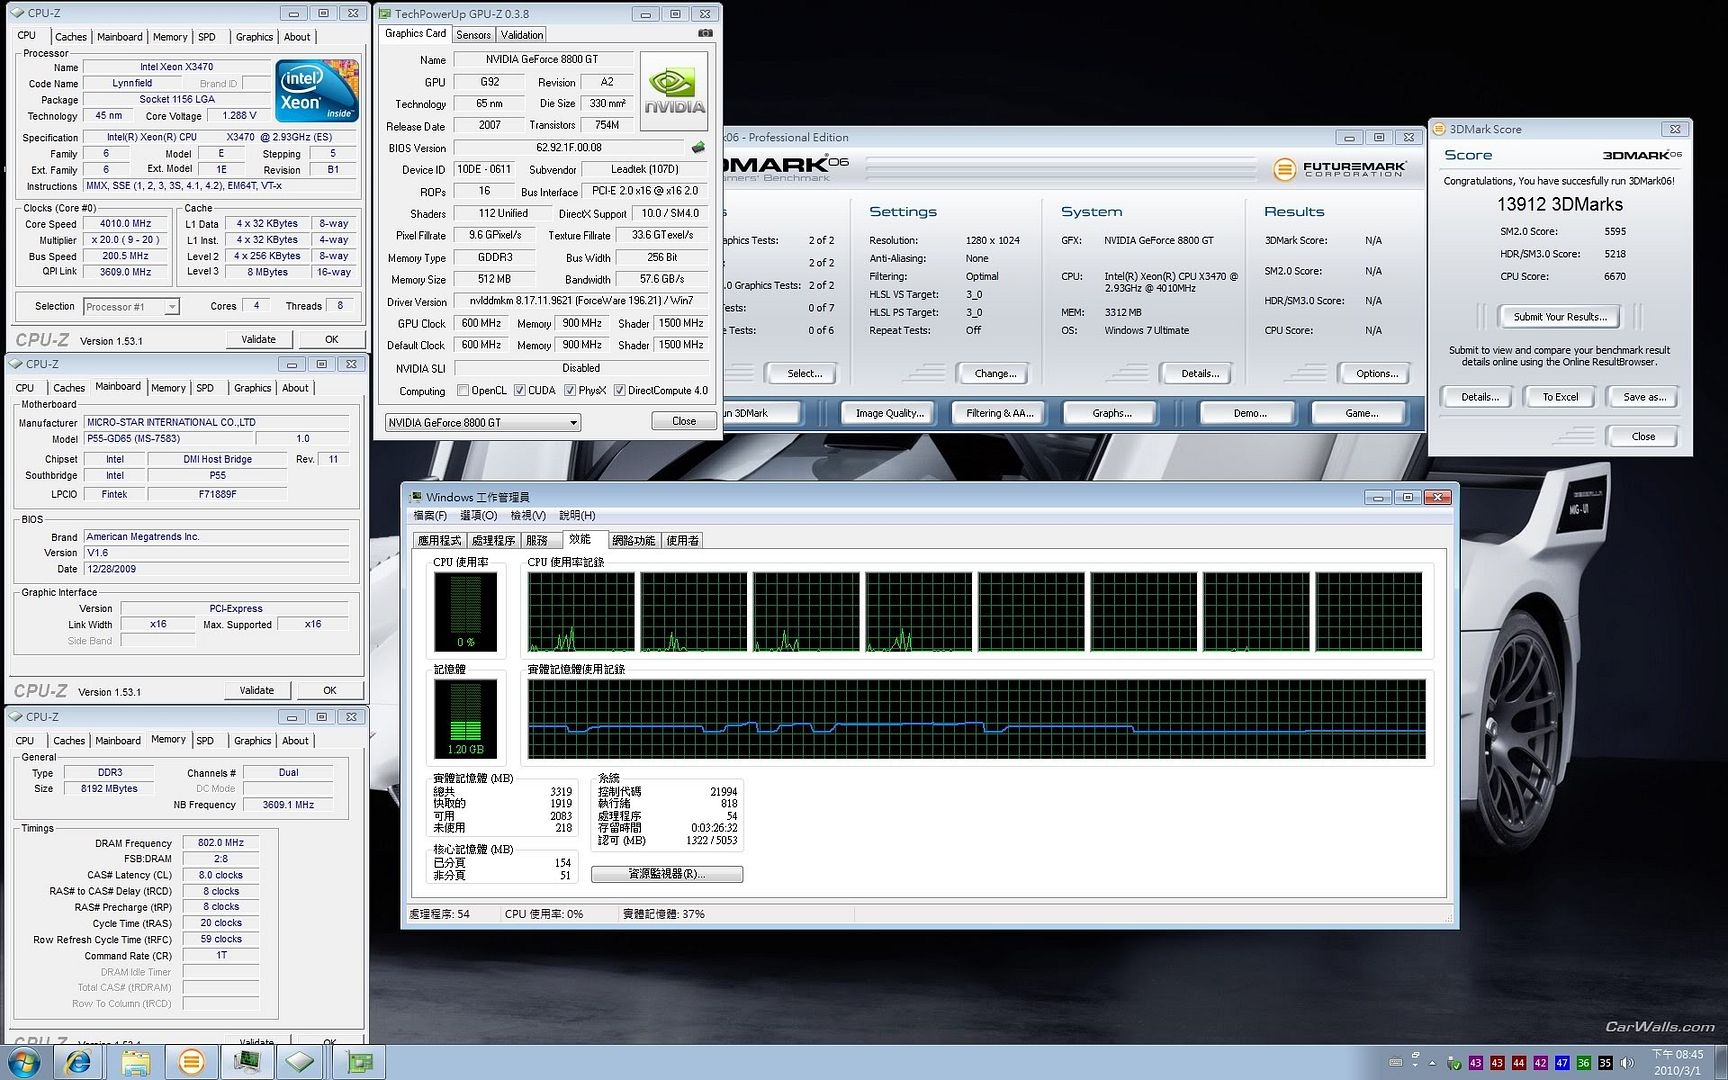Click the red temperature tray icon showing 44
The image size is (1728, 1080).
[x=1518, y=1063]
